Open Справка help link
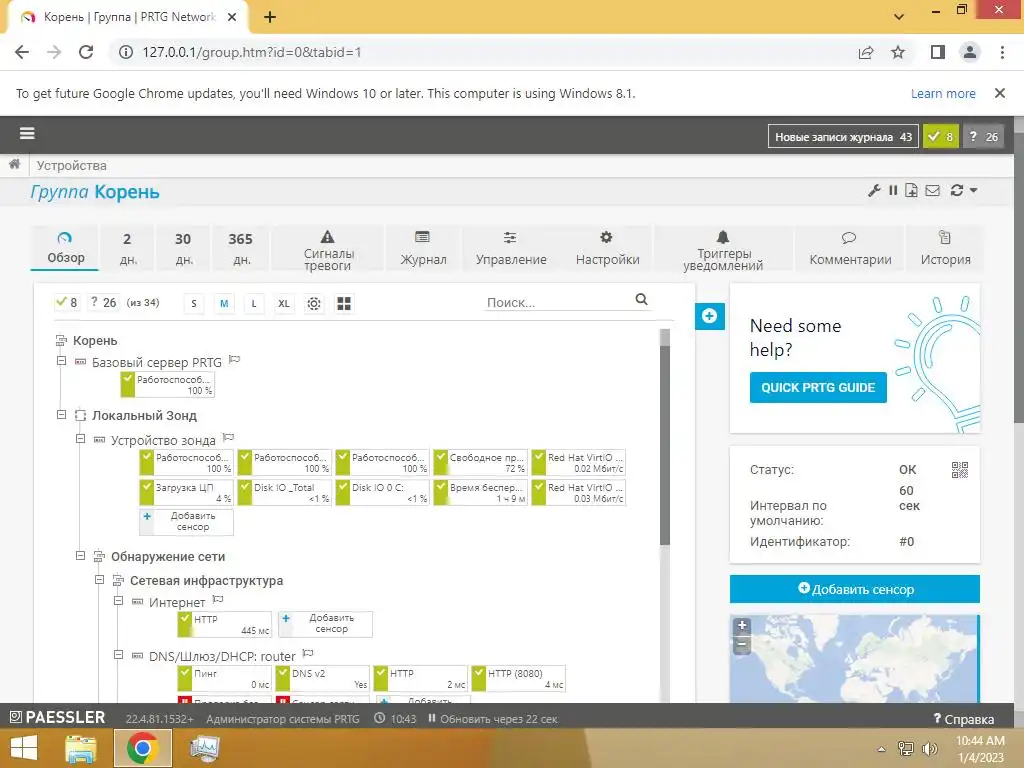 coord(964,719)
